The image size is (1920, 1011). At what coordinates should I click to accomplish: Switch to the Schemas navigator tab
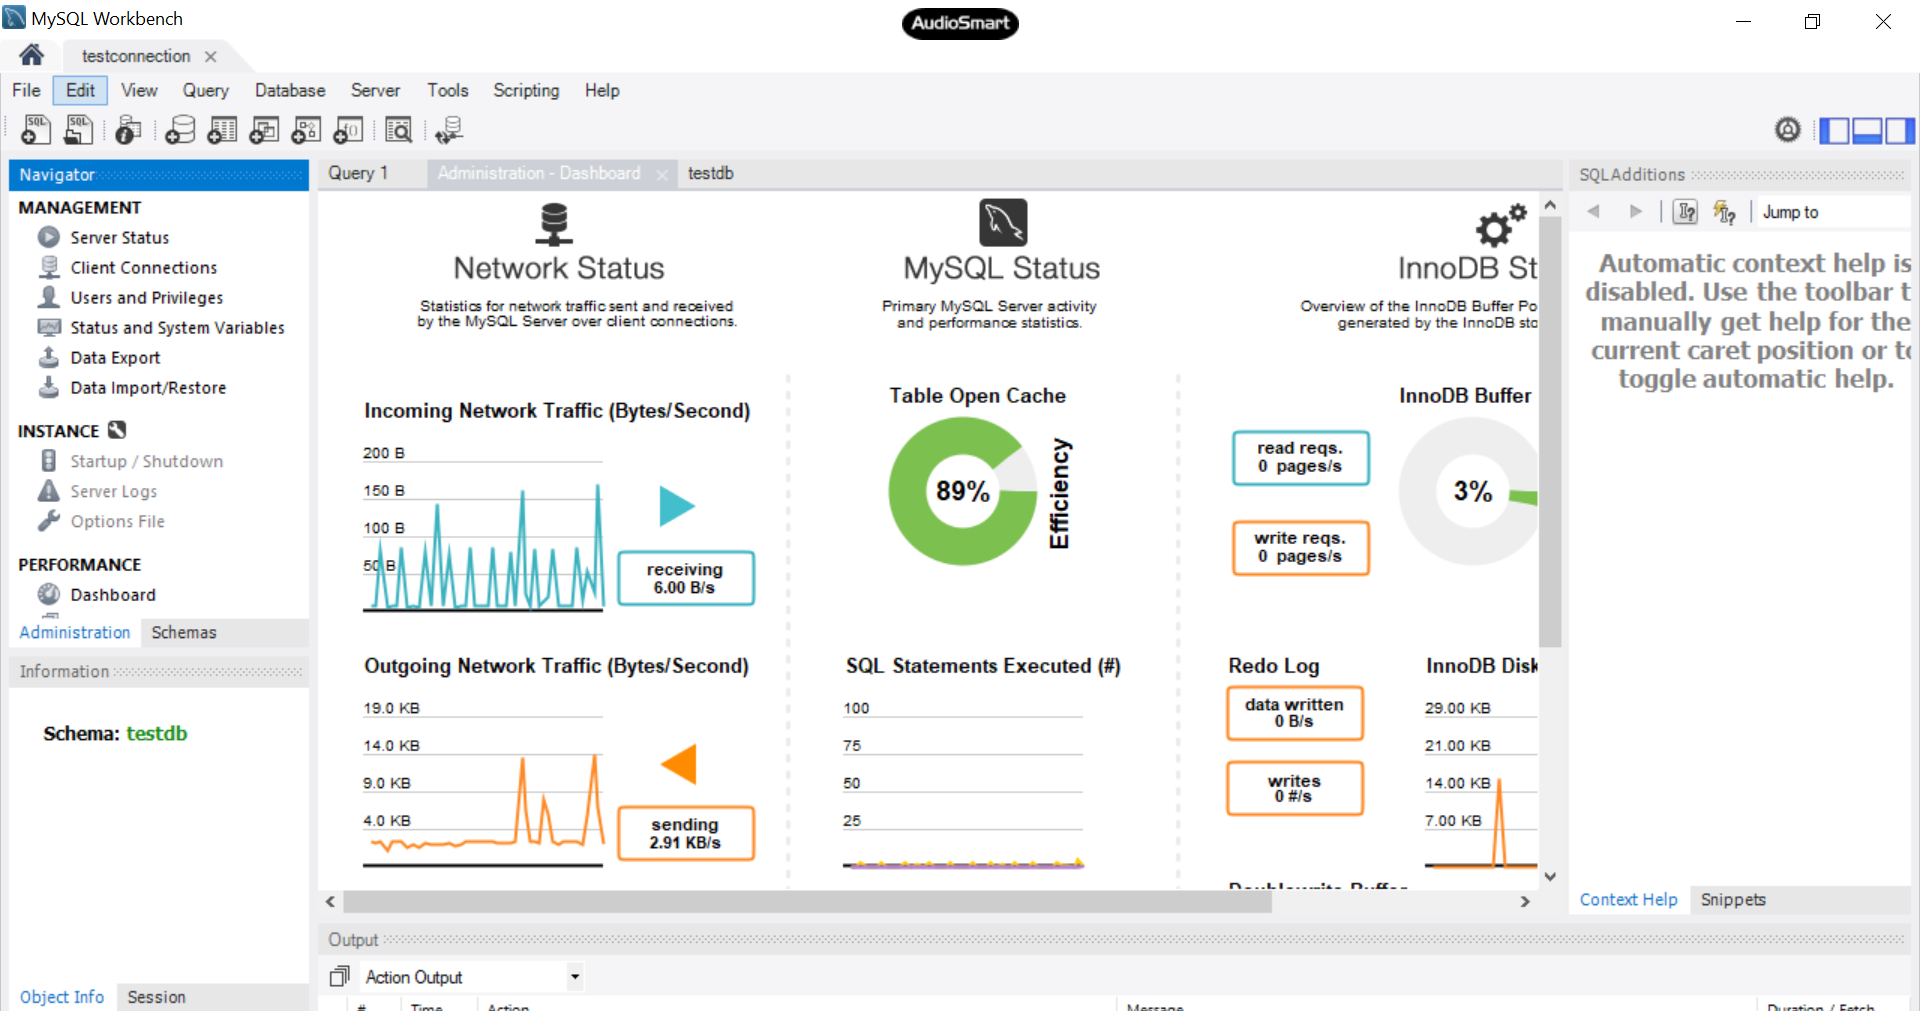pyautogui.click(x=184, y=632)
